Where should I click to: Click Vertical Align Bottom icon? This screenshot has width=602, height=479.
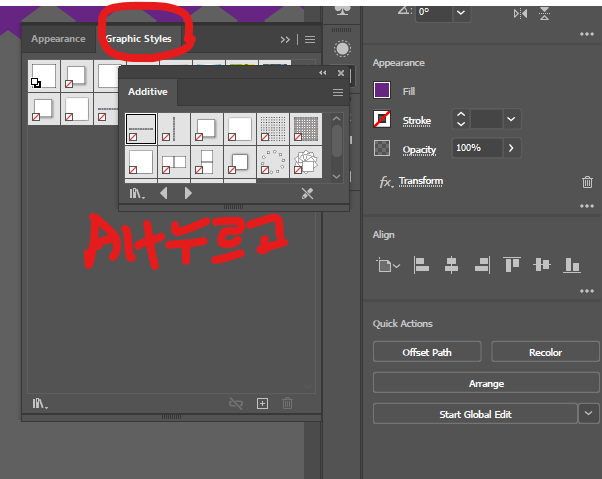pyautogui.click(x=572, y=265)
